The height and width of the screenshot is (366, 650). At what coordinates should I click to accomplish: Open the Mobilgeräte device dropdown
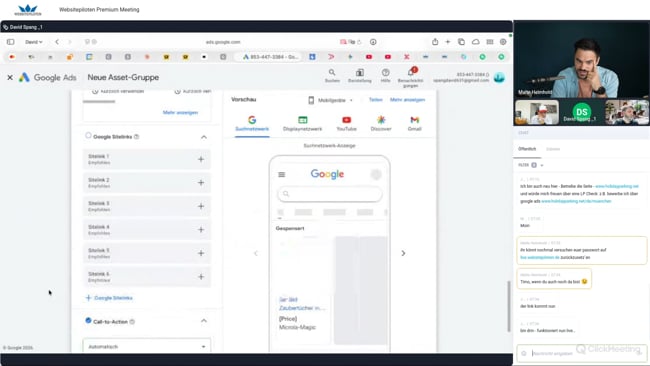330,100
